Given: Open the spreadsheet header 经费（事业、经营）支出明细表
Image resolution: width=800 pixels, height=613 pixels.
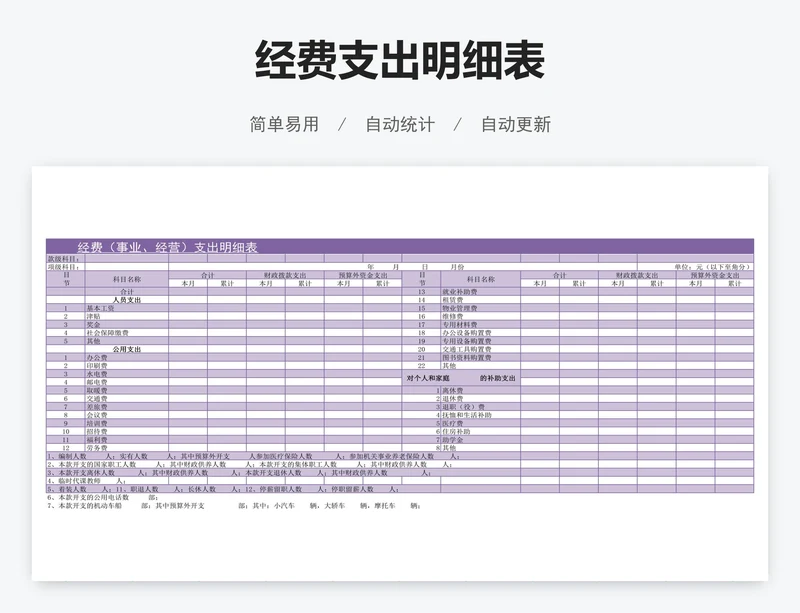Looking at the screenshot, I should tap(167, 248).
